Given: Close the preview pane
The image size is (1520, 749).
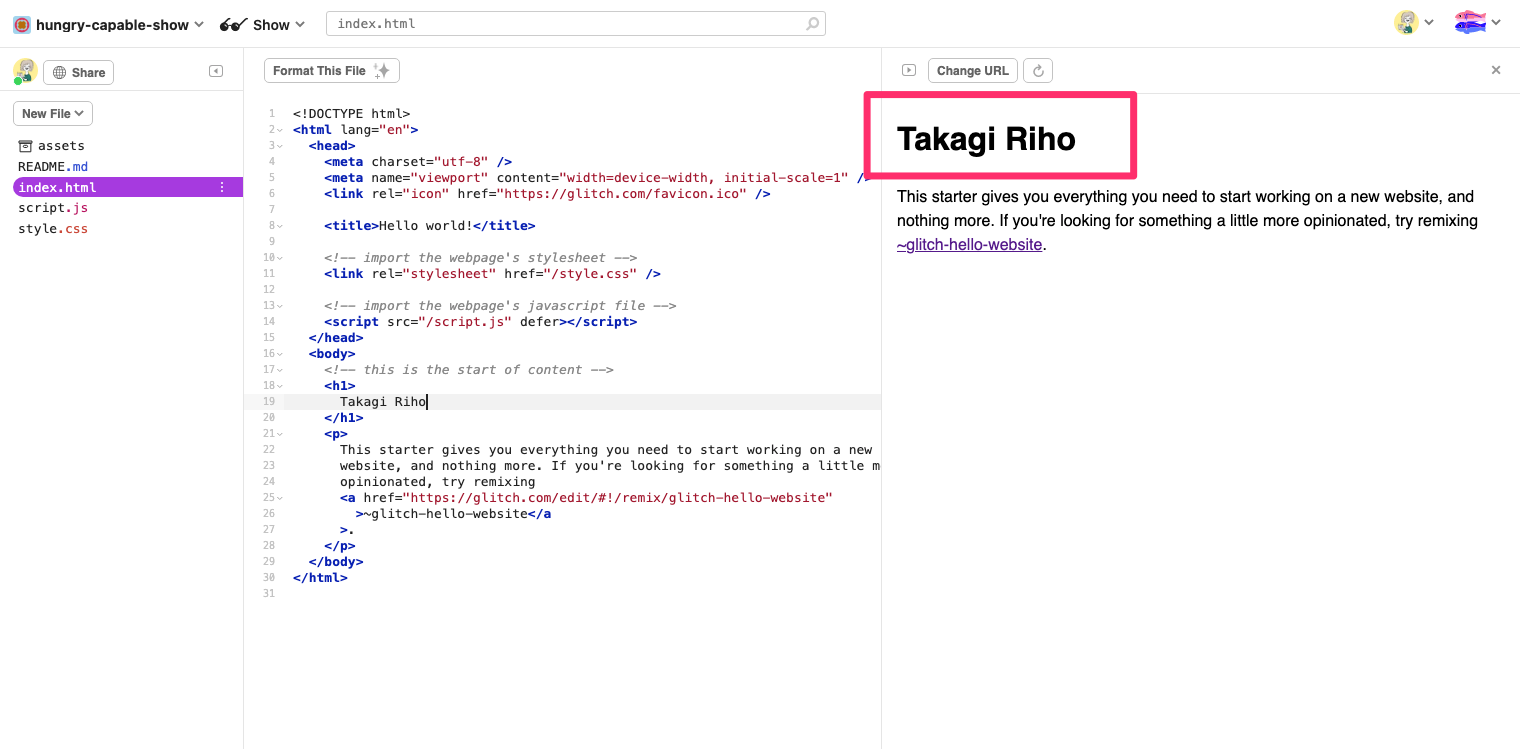Looking at the screenshot, I should (1496, 70).
